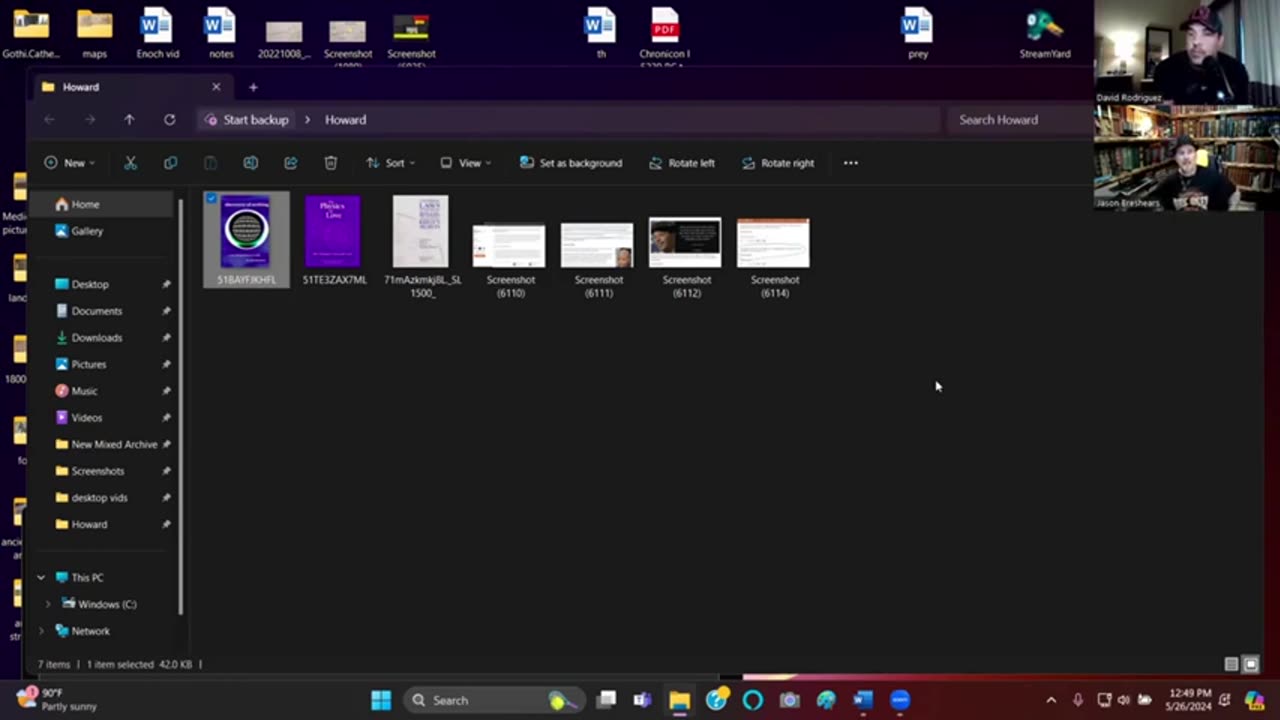The width and height of the screenshot is (1280, 720).
Task: Open Word from the taskbar
Action: point(863,700)
